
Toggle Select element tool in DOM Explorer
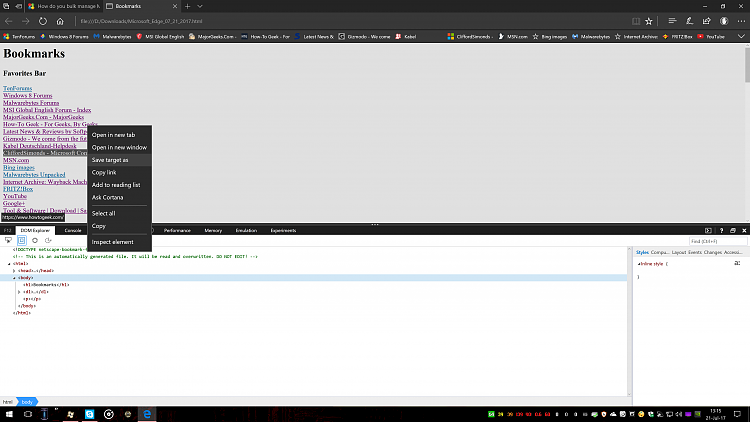(8, 241)
